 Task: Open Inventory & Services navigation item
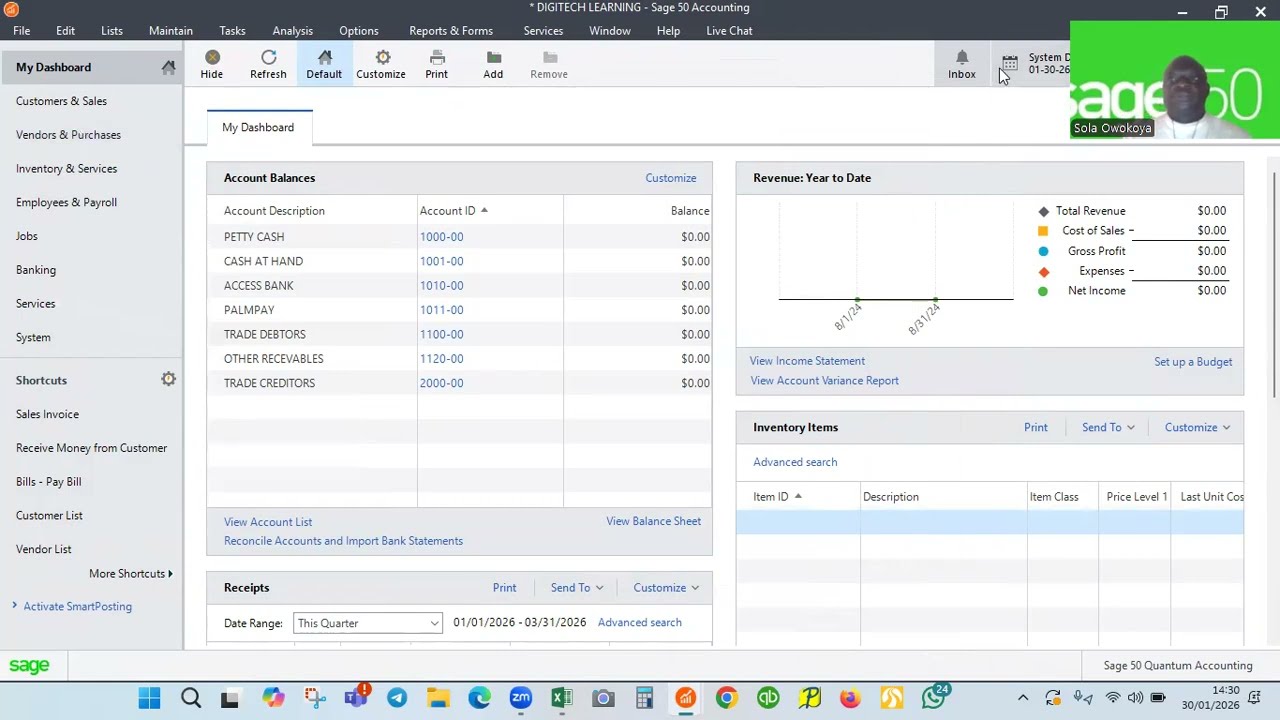[66, 169]
